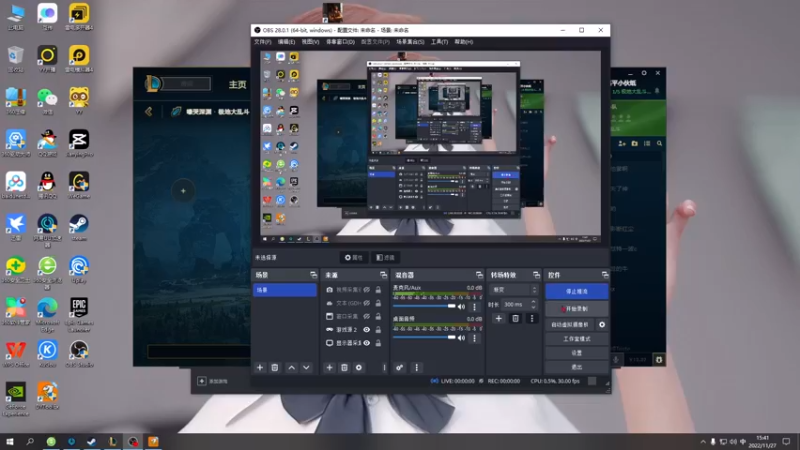
Task: Open the File (F) menu in OBS
Action: click(x=262, y=42)
